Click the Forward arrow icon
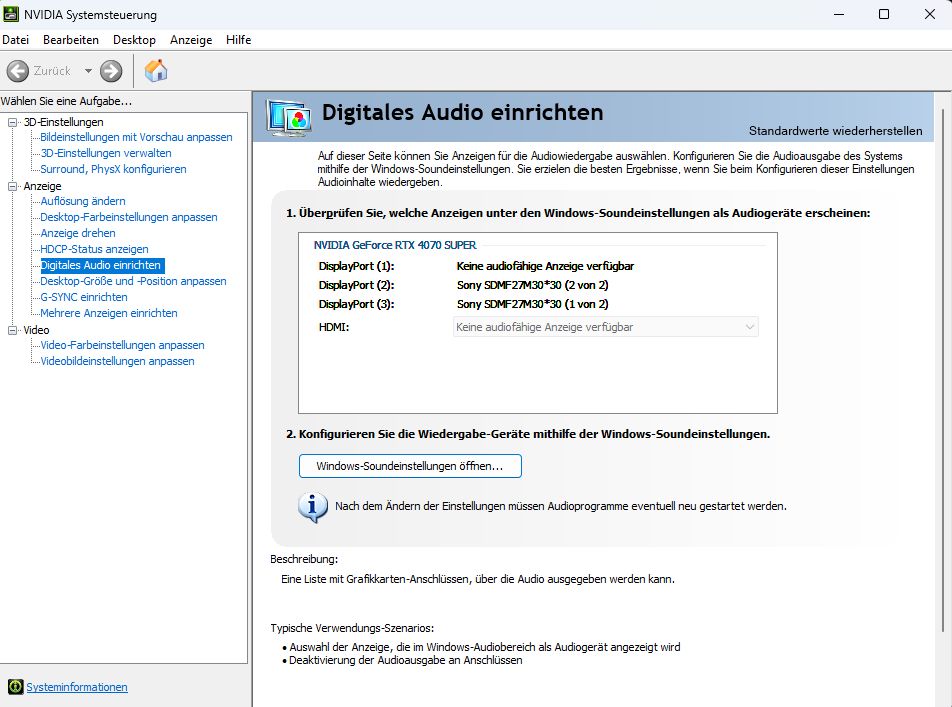This screenshot has height=707, width=952. 111,71
